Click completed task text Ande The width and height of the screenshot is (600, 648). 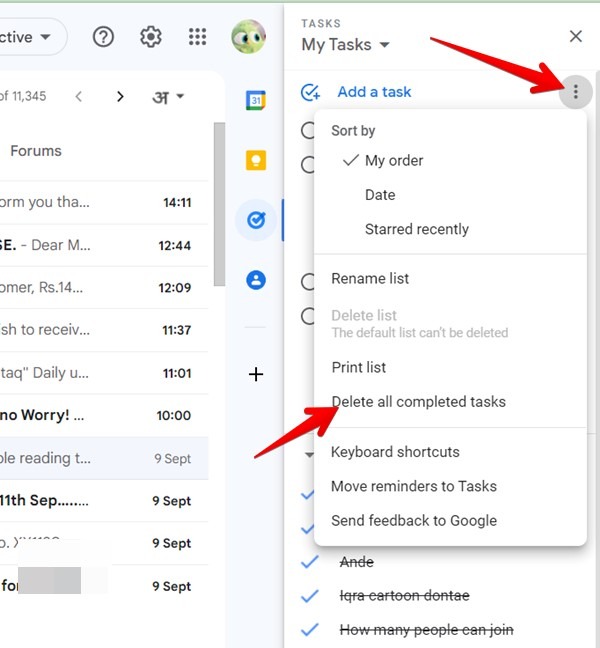tap(357, 562)
